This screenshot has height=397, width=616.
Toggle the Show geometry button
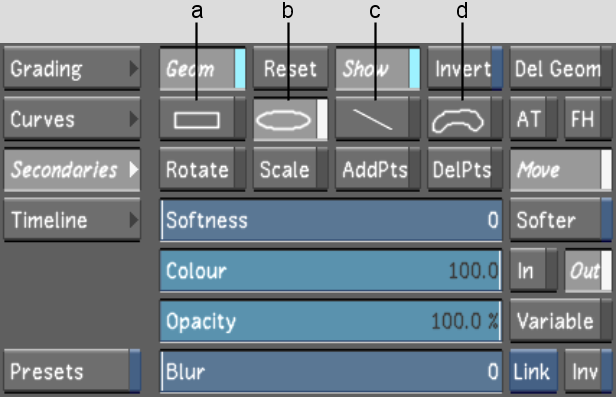point(378,69)
